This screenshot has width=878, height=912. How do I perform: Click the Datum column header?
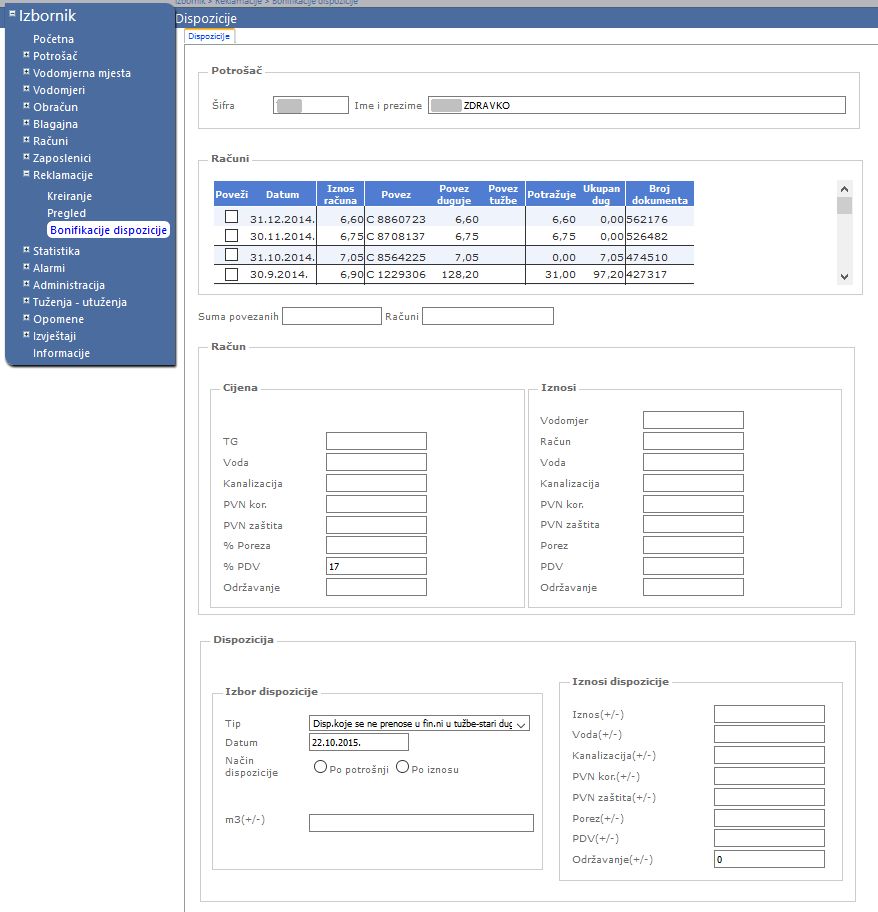click(283, 194)
